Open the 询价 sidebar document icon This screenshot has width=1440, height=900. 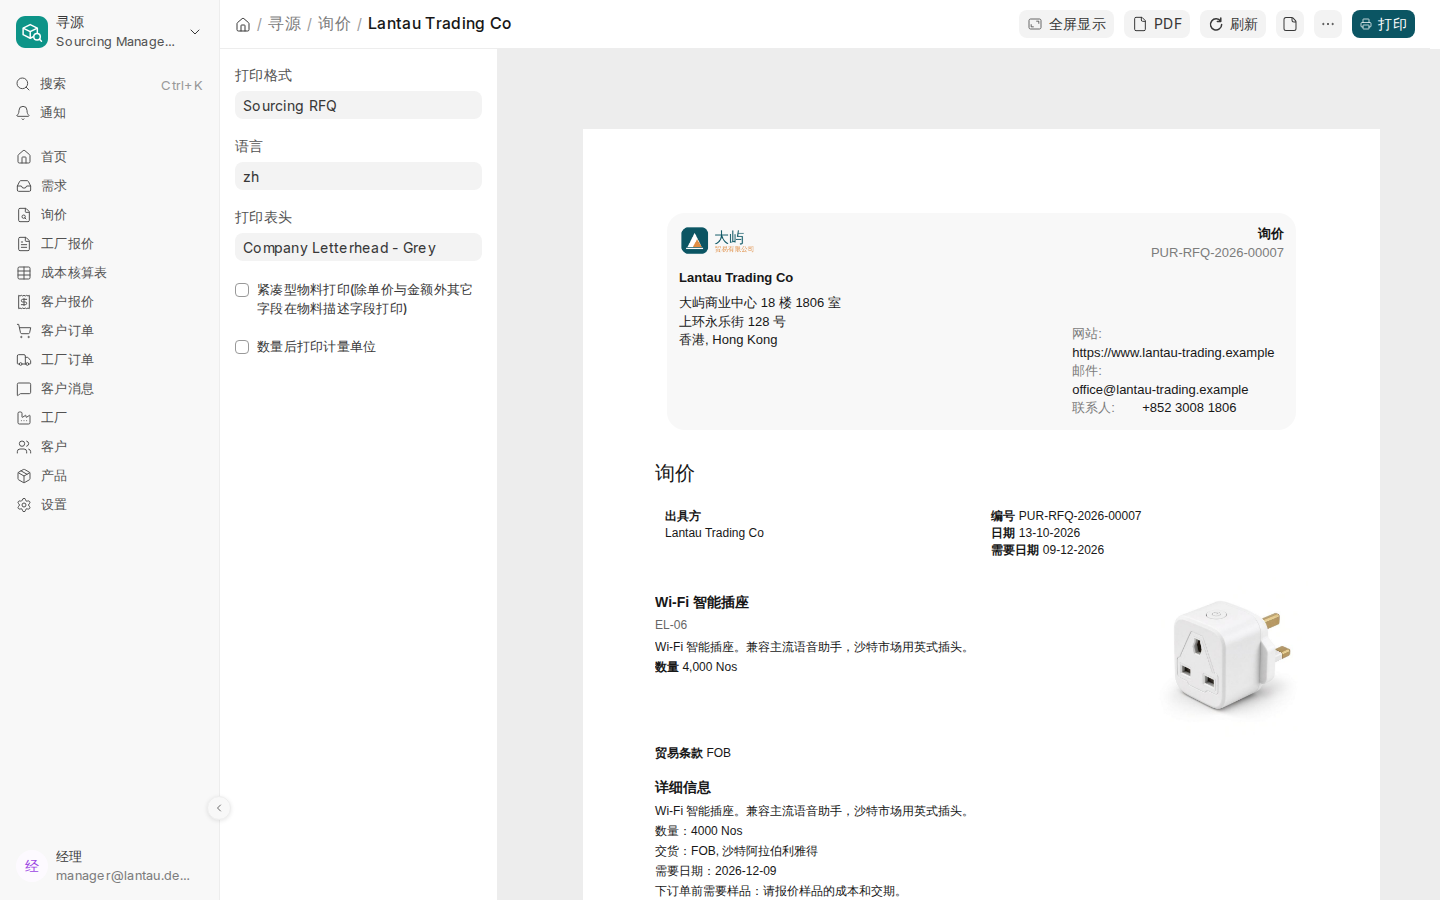[24, 215]
